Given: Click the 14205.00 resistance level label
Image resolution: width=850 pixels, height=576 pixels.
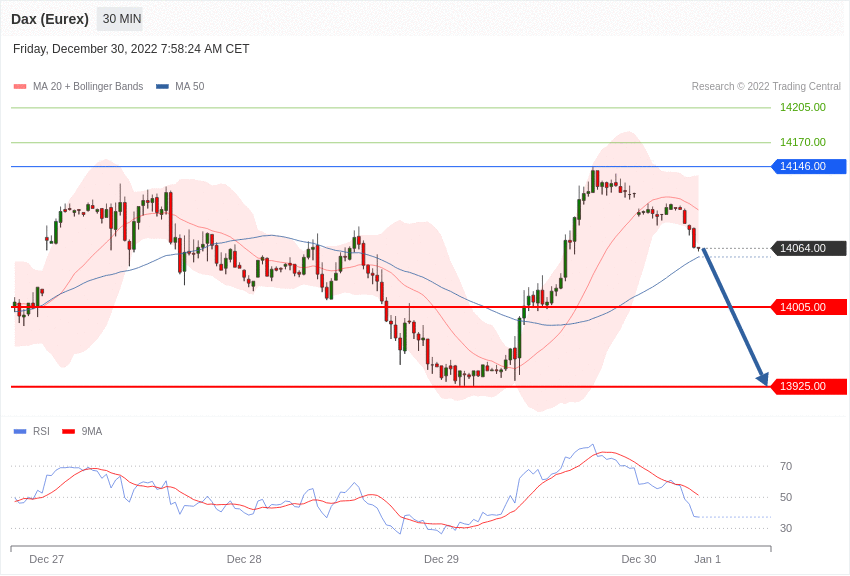Looking at the screenshot, I should tap(803, 107).
